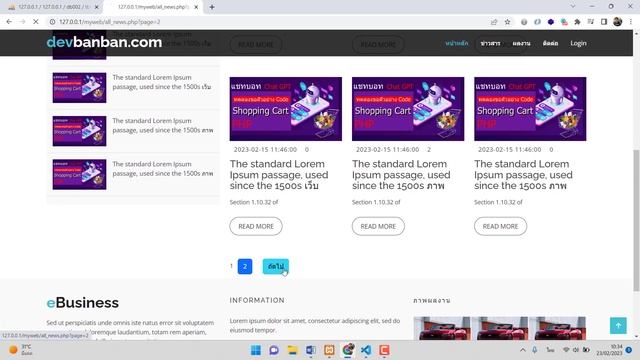The image size is (640, 360).
Task: Open the orange XAMPP taskbar icon
Action: click(x=329, y=350)
